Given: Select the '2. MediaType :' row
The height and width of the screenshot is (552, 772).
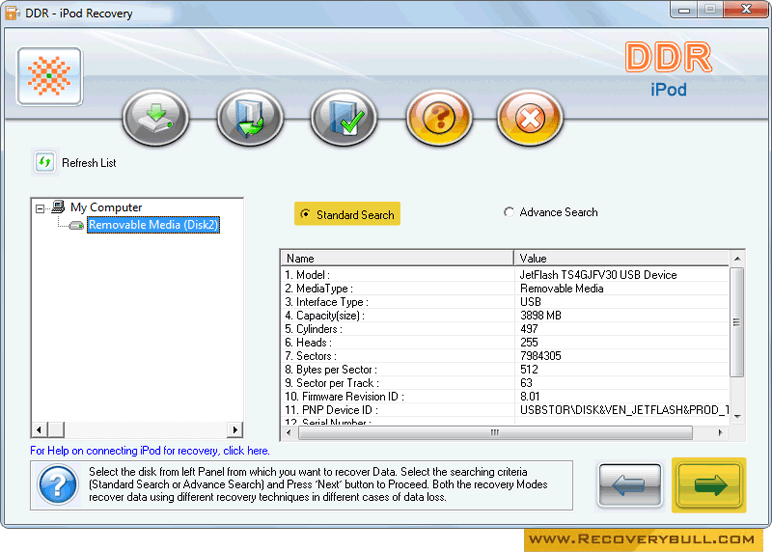Looking at the screenshot, I should coord(505,289).
